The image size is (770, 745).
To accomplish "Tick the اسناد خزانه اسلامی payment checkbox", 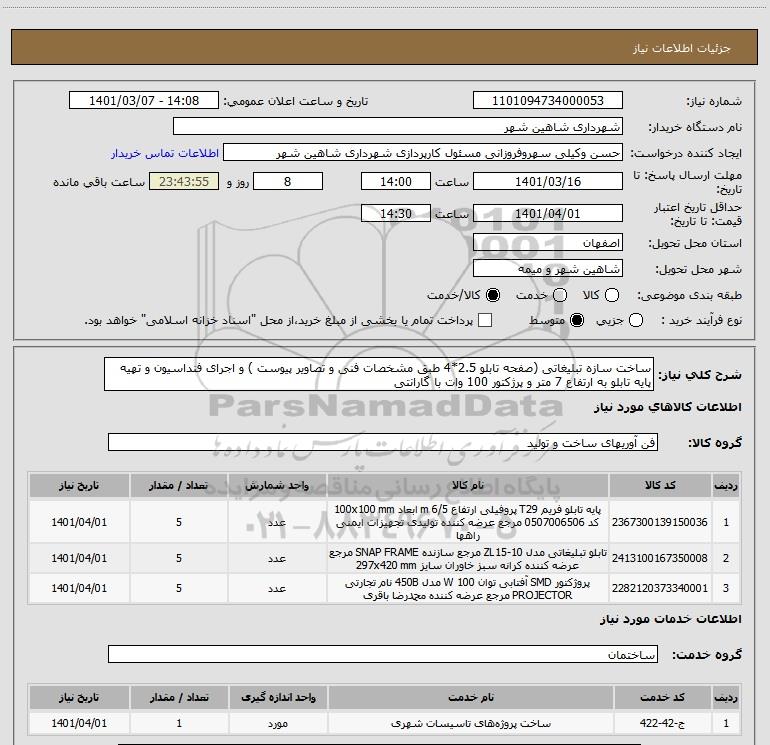I will pos(485,321).
